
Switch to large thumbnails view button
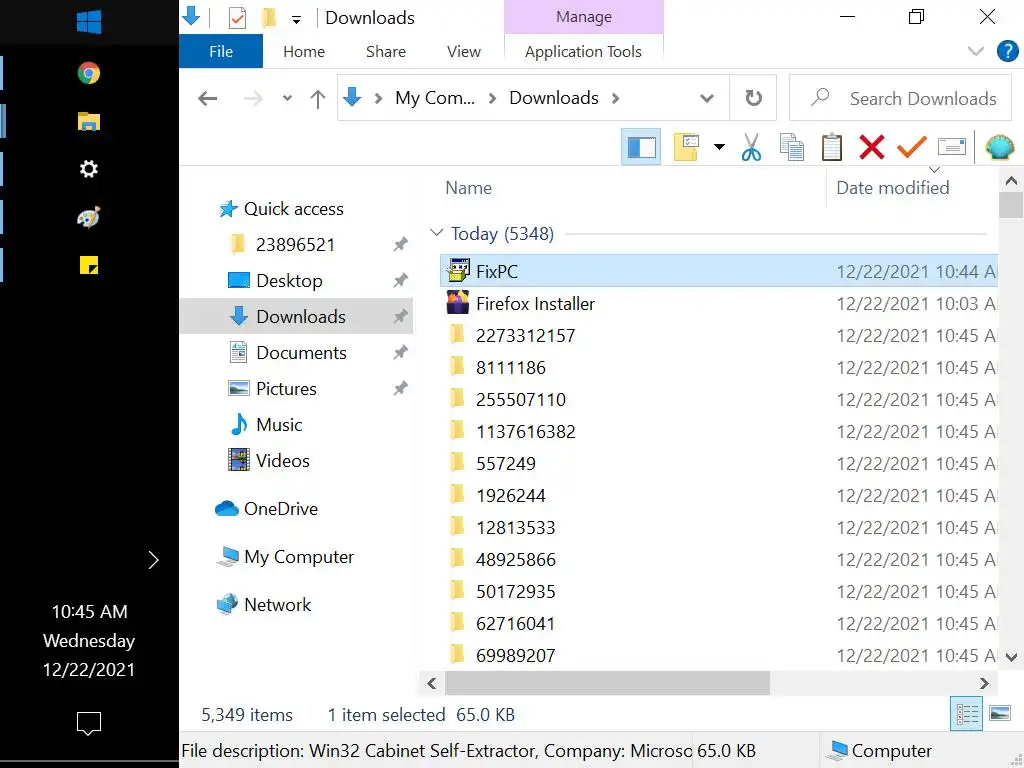[1000, 714]
